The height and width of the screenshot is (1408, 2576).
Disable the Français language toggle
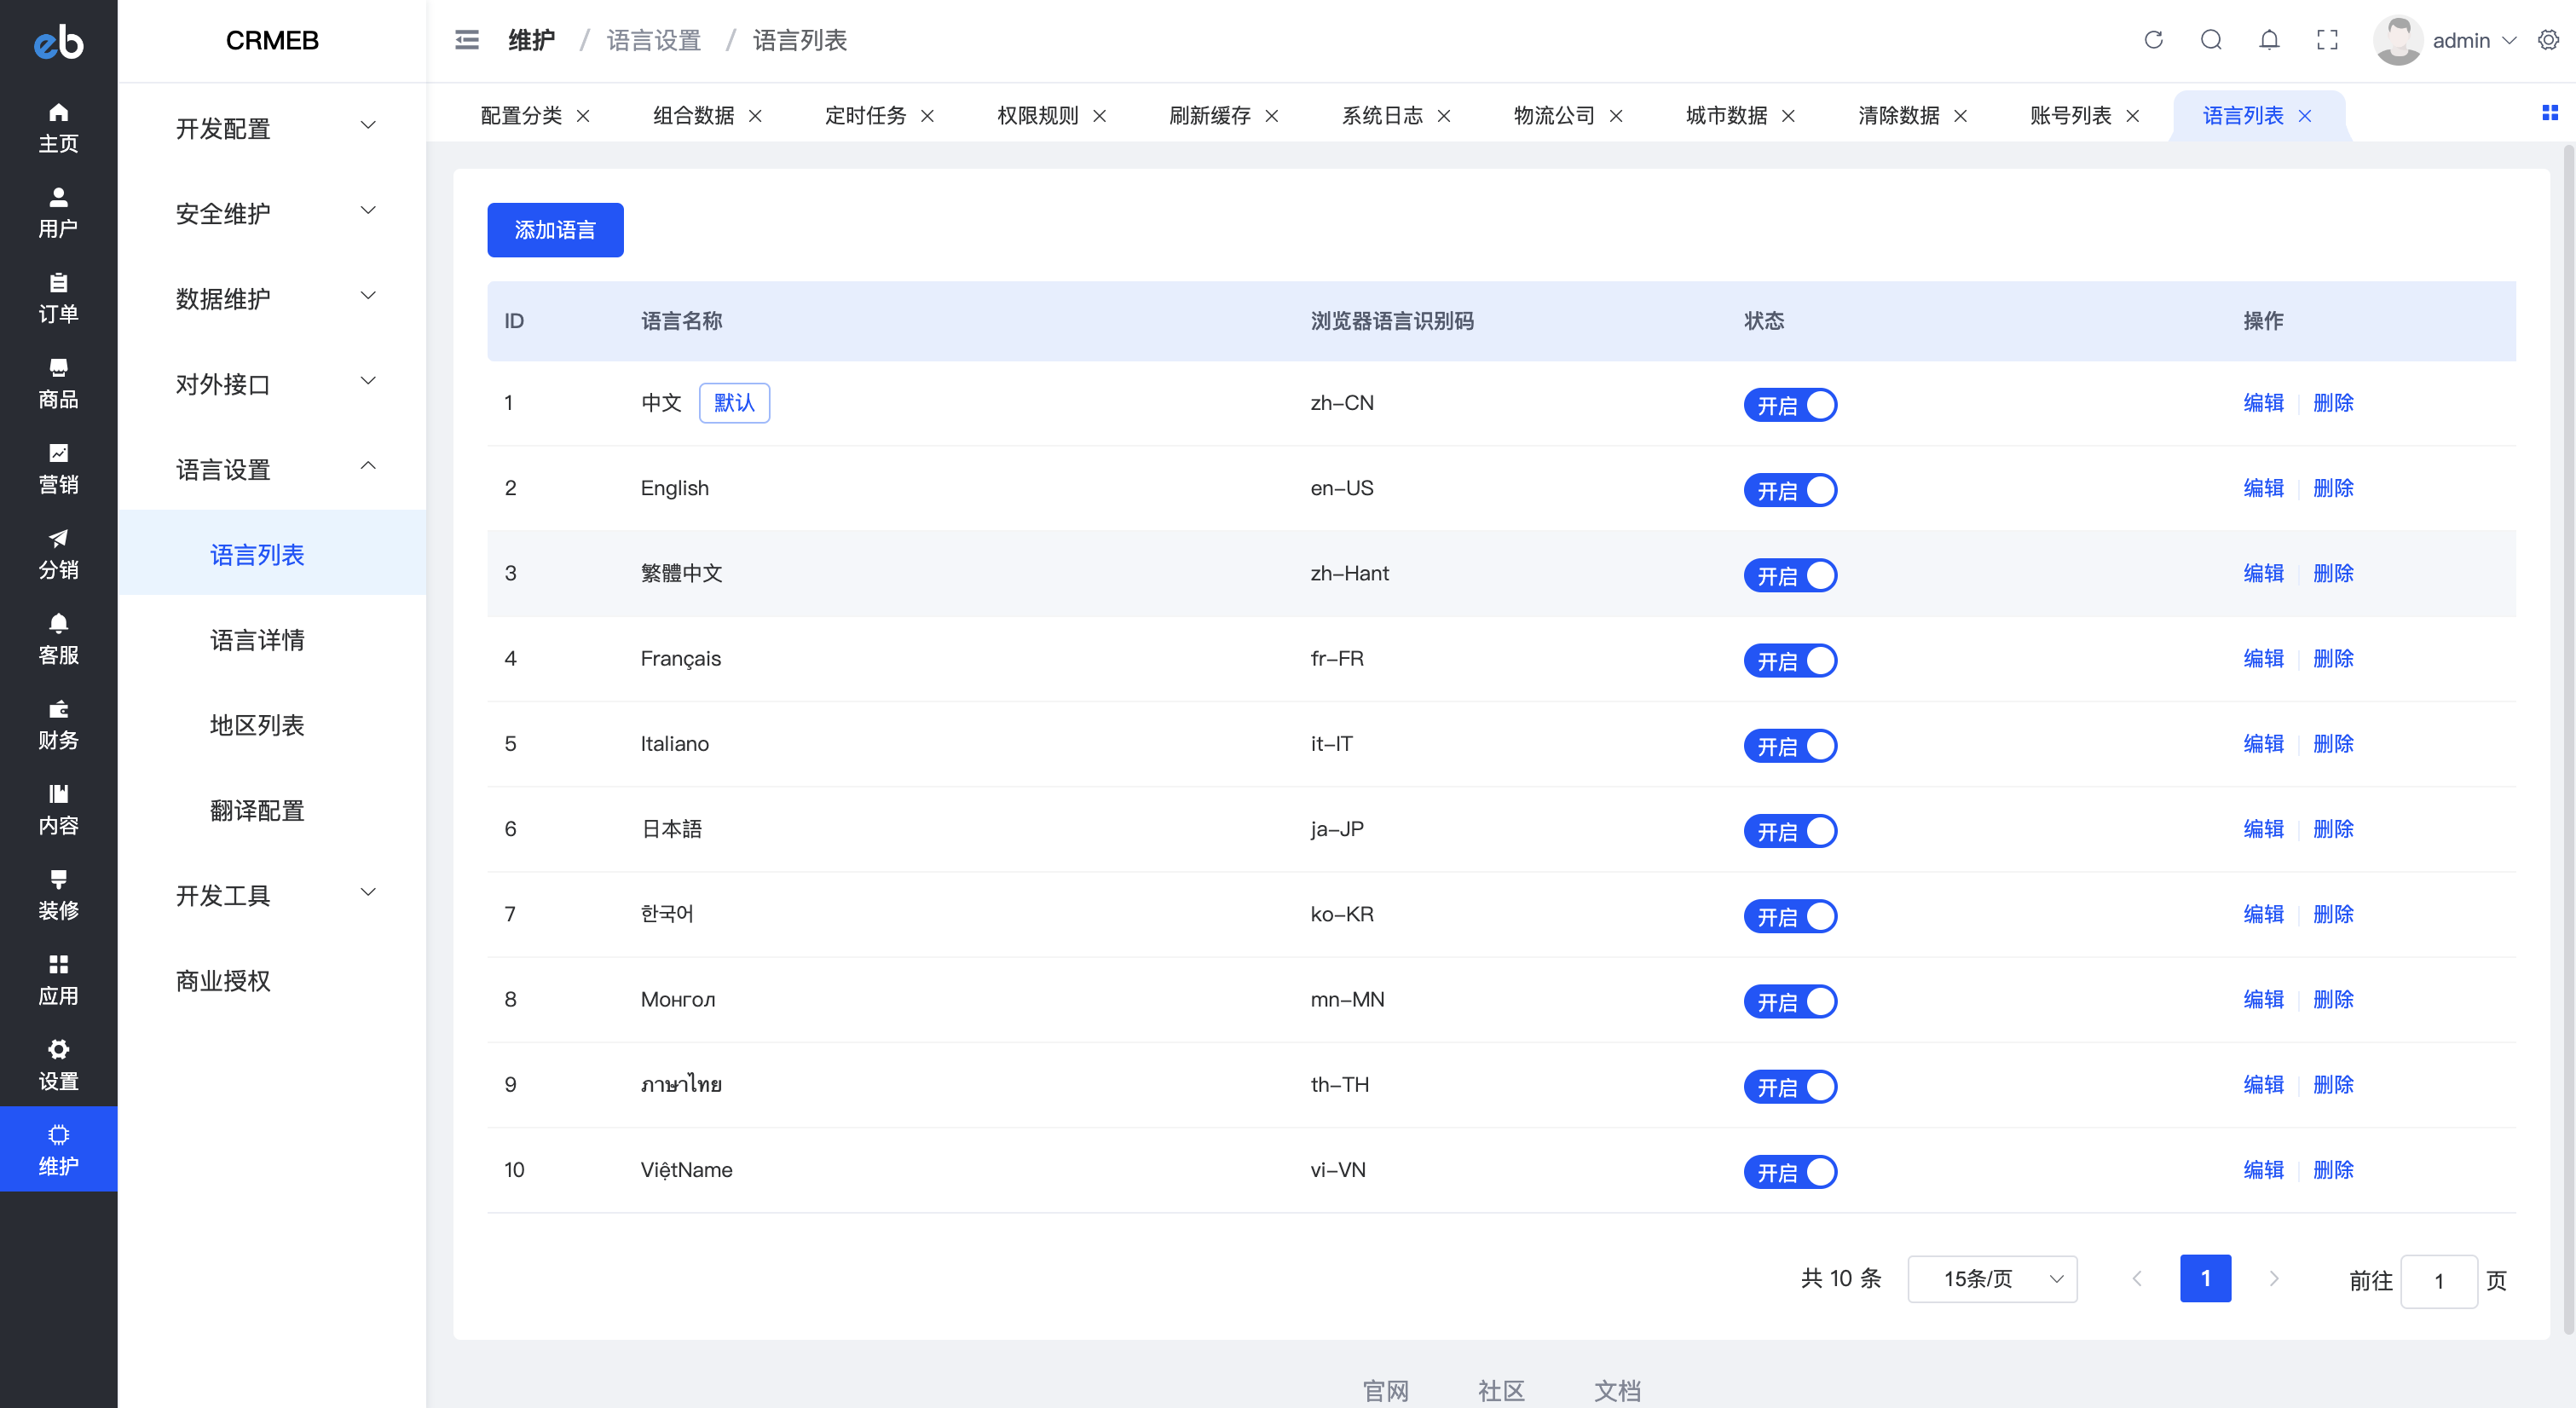coord(1789,660)
